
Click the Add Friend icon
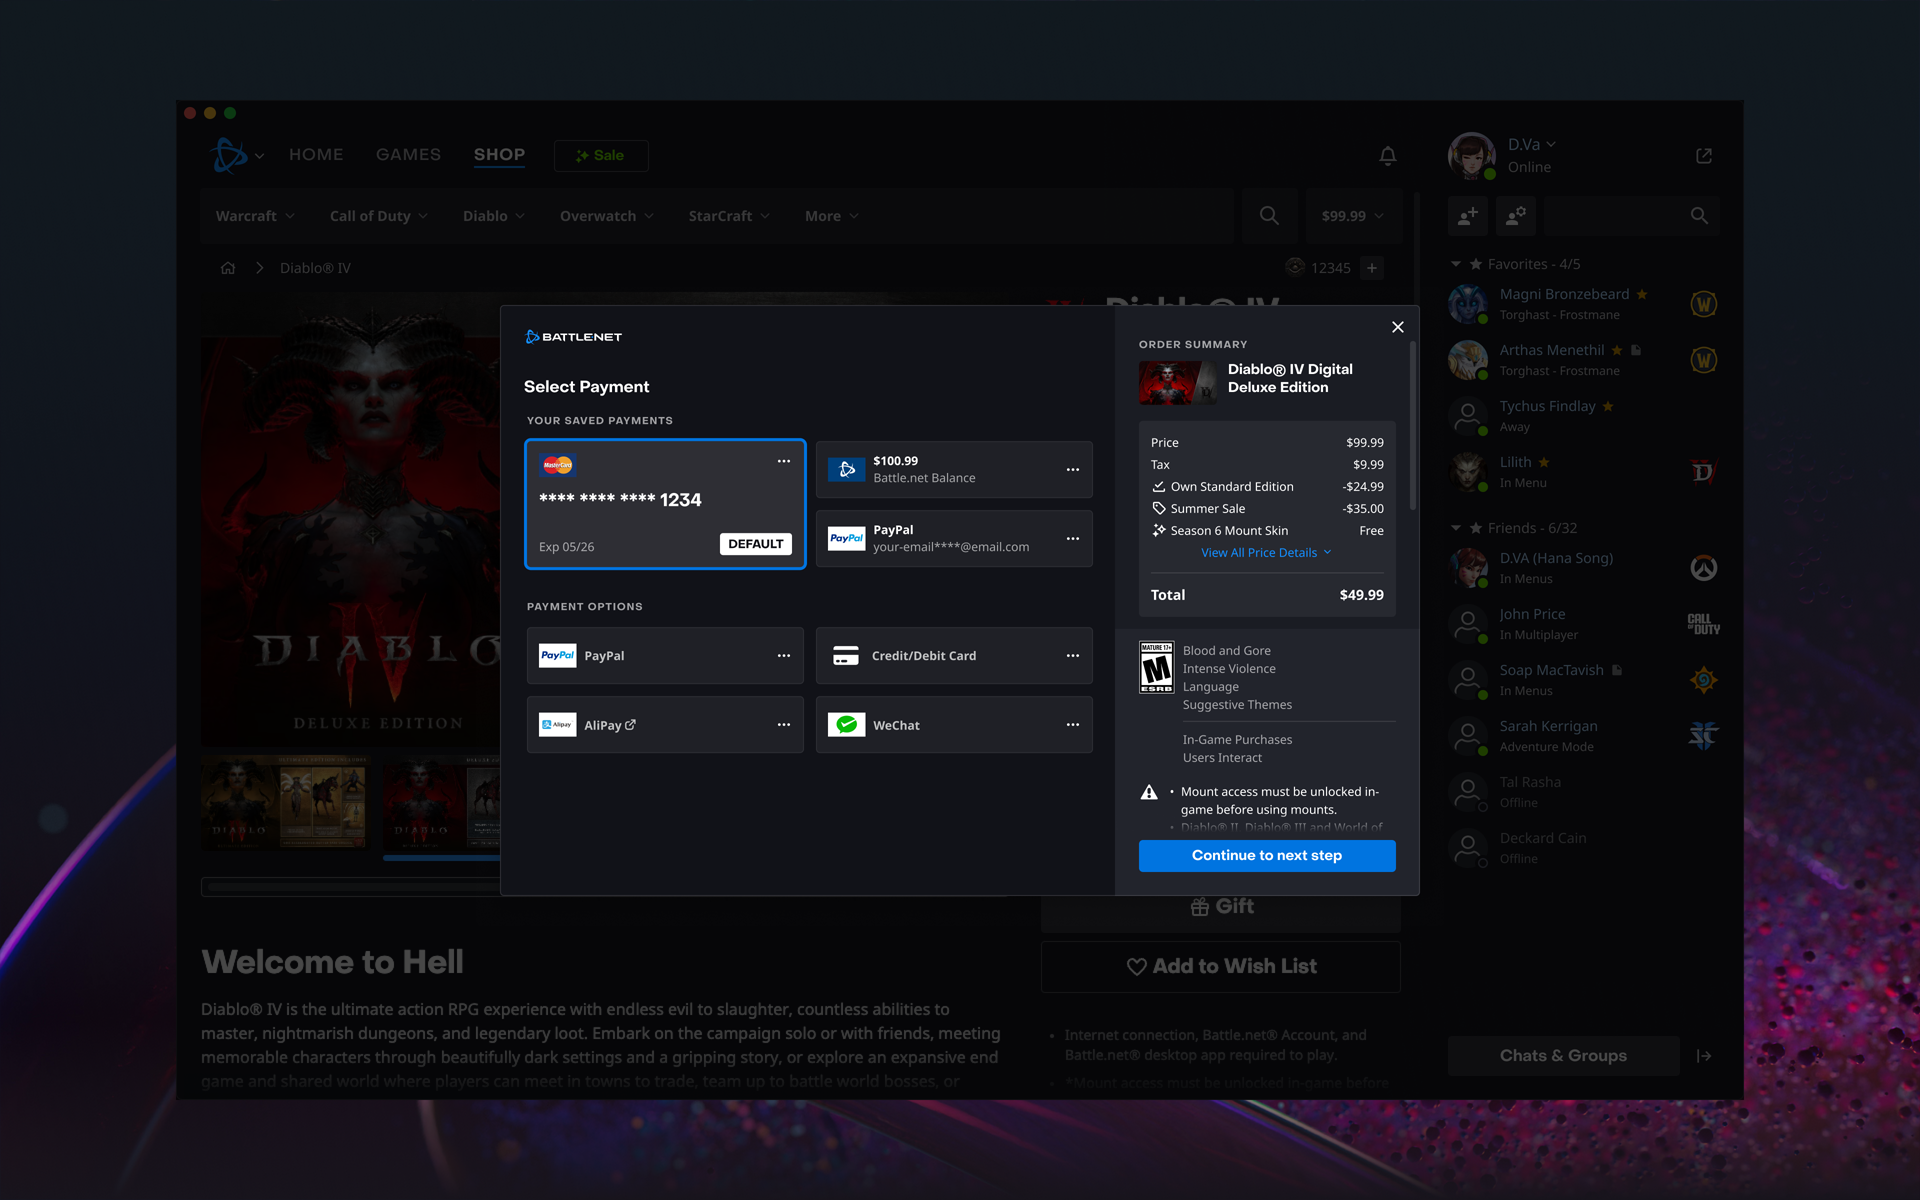pos(1468,216)
